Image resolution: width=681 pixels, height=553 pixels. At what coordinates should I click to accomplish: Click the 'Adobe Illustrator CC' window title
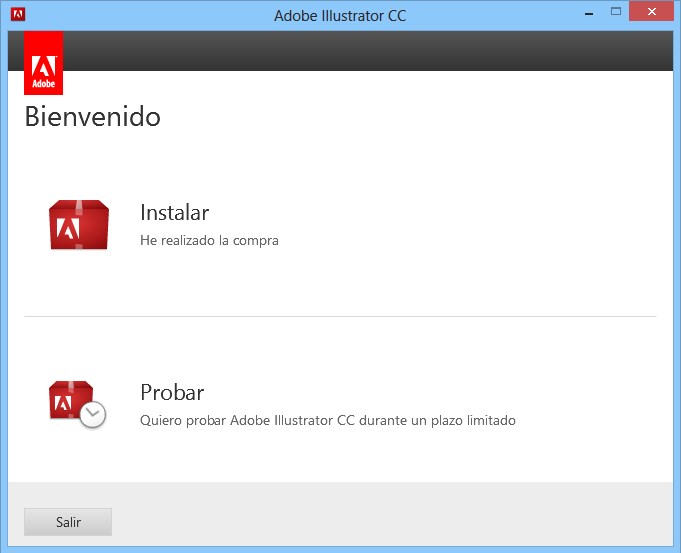tap(340, 16)
